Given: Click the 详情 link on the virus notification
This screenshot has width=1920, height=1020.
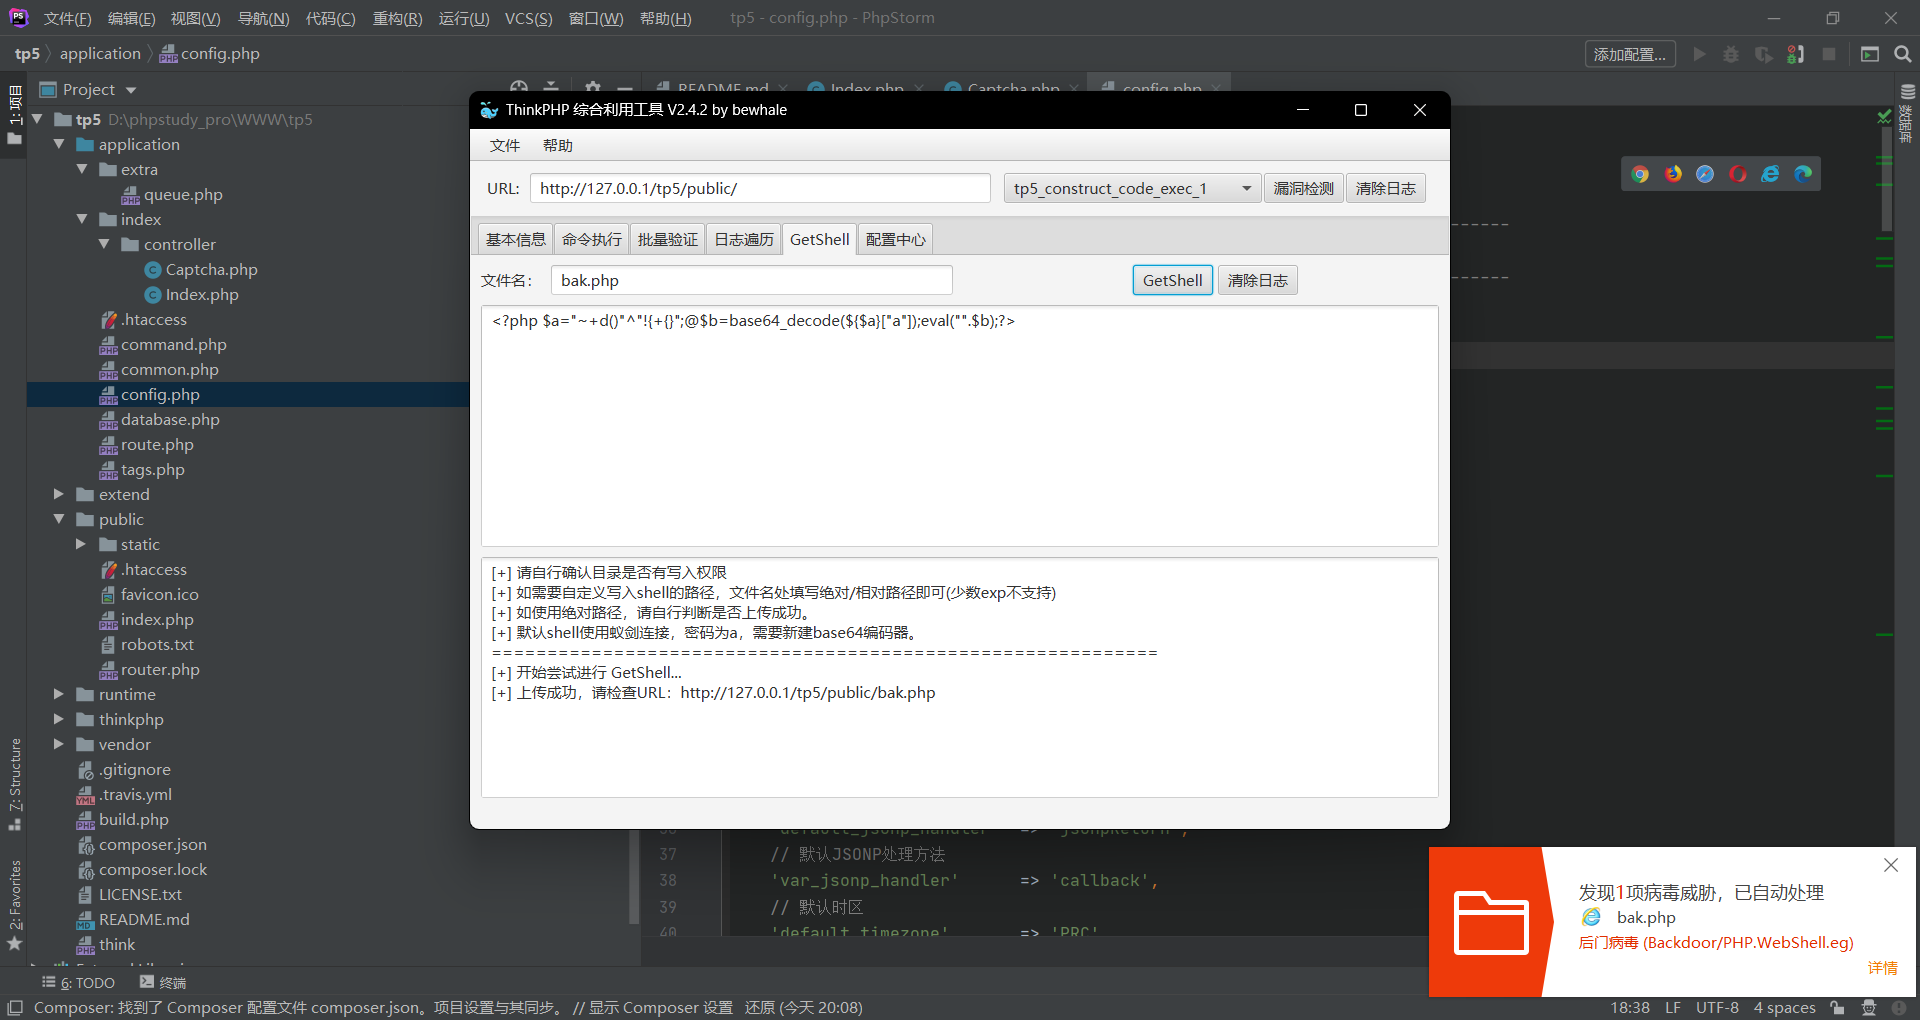Looking at the screenshot, I should point(1881,968).
